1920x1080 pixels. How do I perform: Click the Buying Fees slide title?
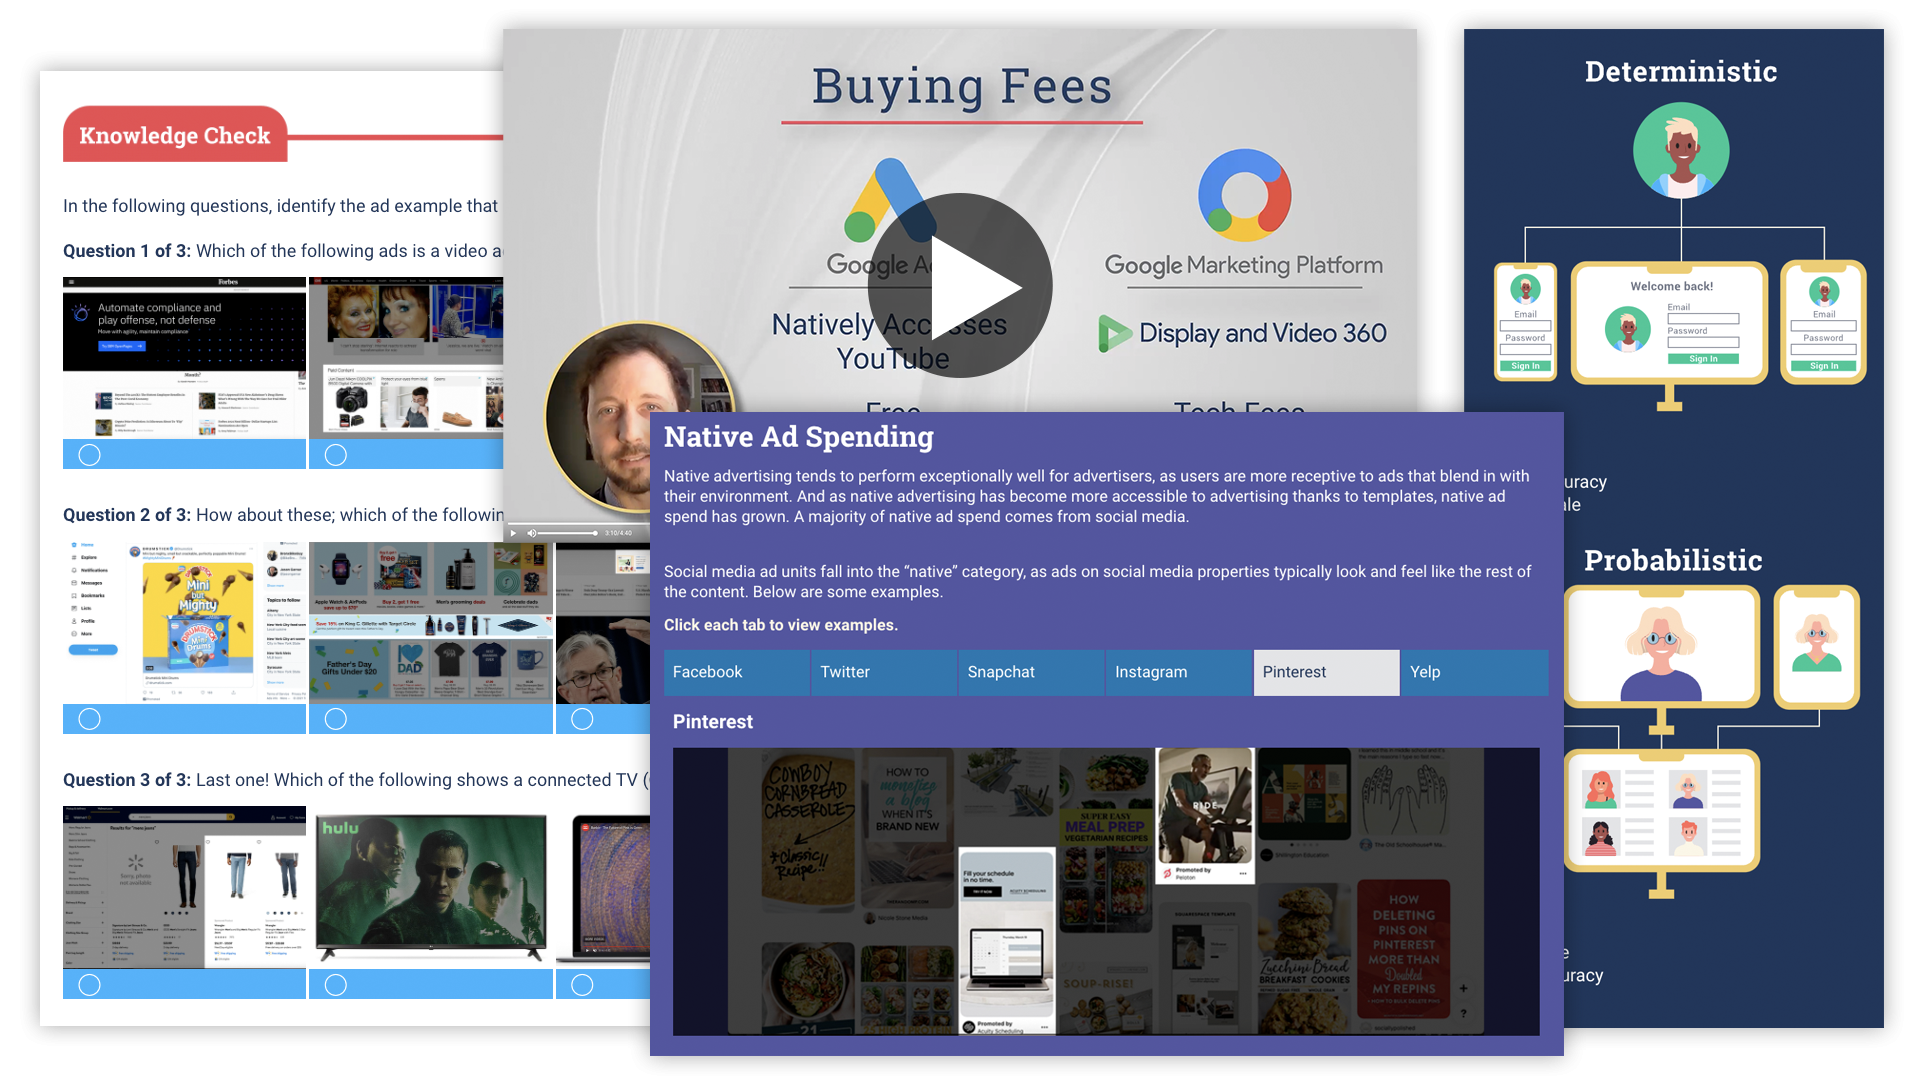pyautogui.click(x=962, y=87)
